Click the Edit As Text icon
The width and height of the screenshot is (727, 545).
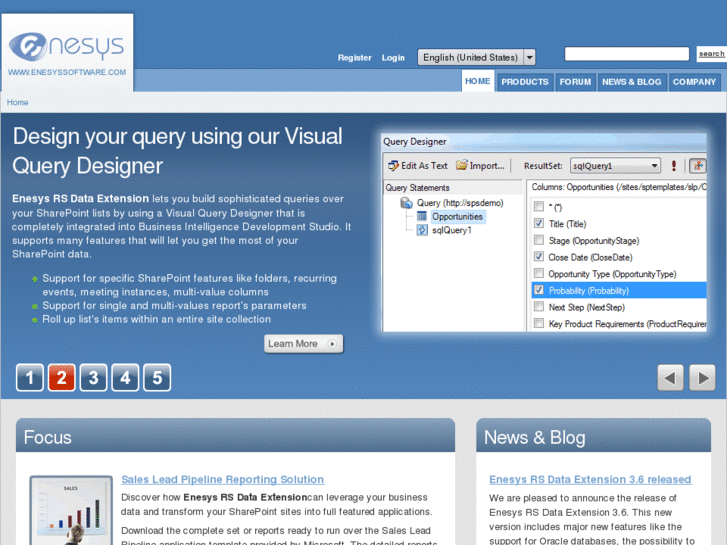click(x=393, y=166)
